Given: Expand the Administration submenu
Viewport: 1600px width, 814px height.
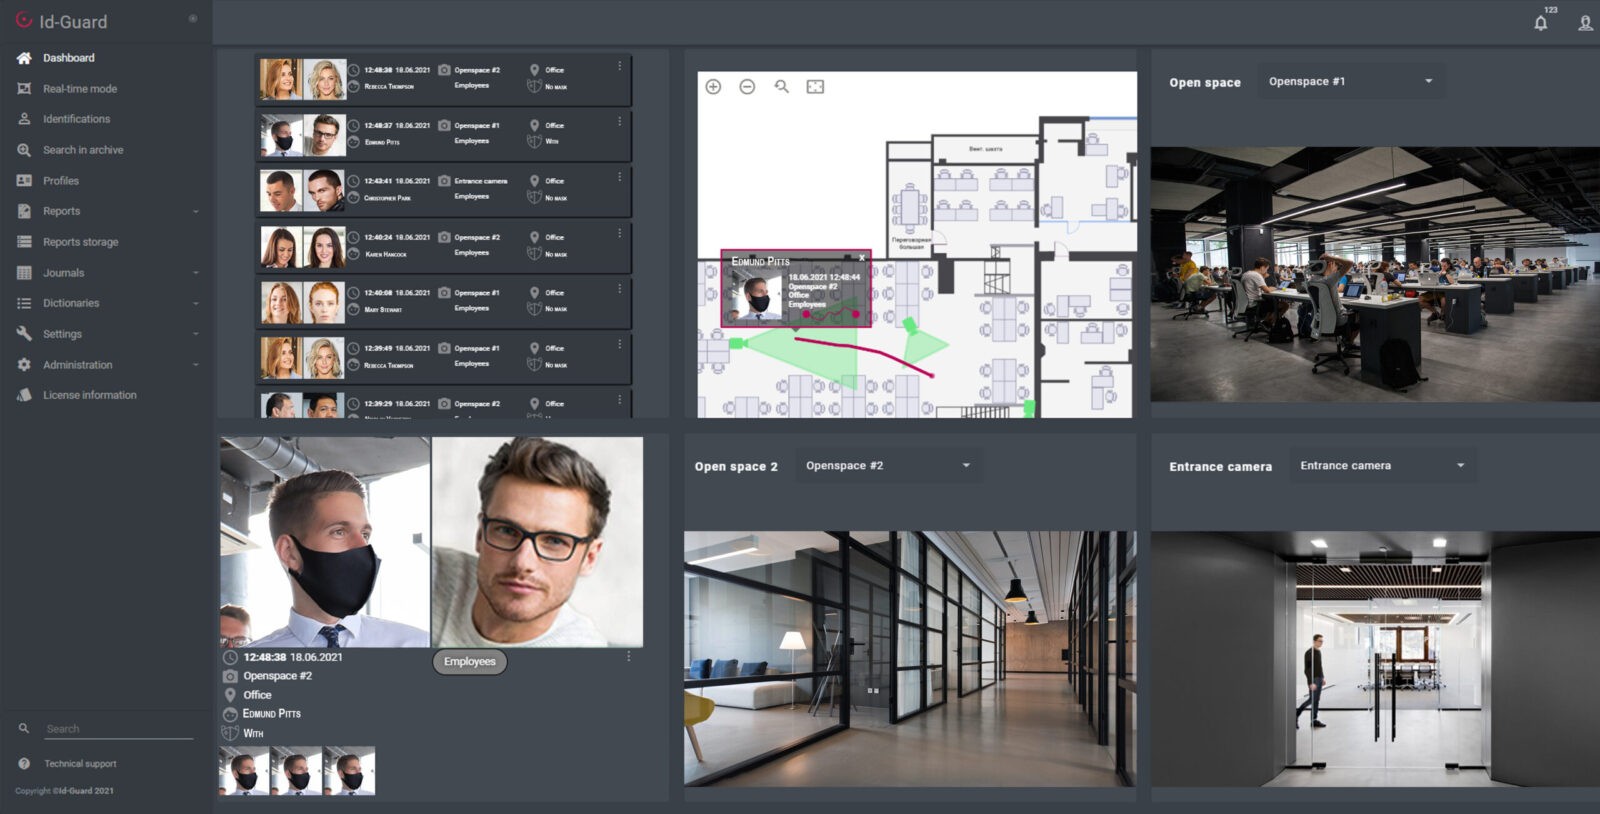Looking at the screenshot, I should [195, 365].
